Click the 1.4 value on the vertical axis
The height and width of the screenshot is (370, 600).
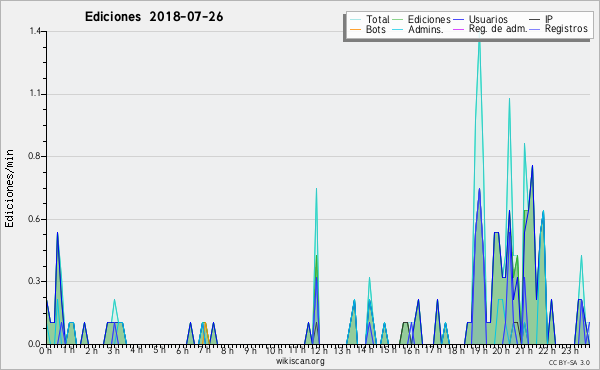point(35,31)
